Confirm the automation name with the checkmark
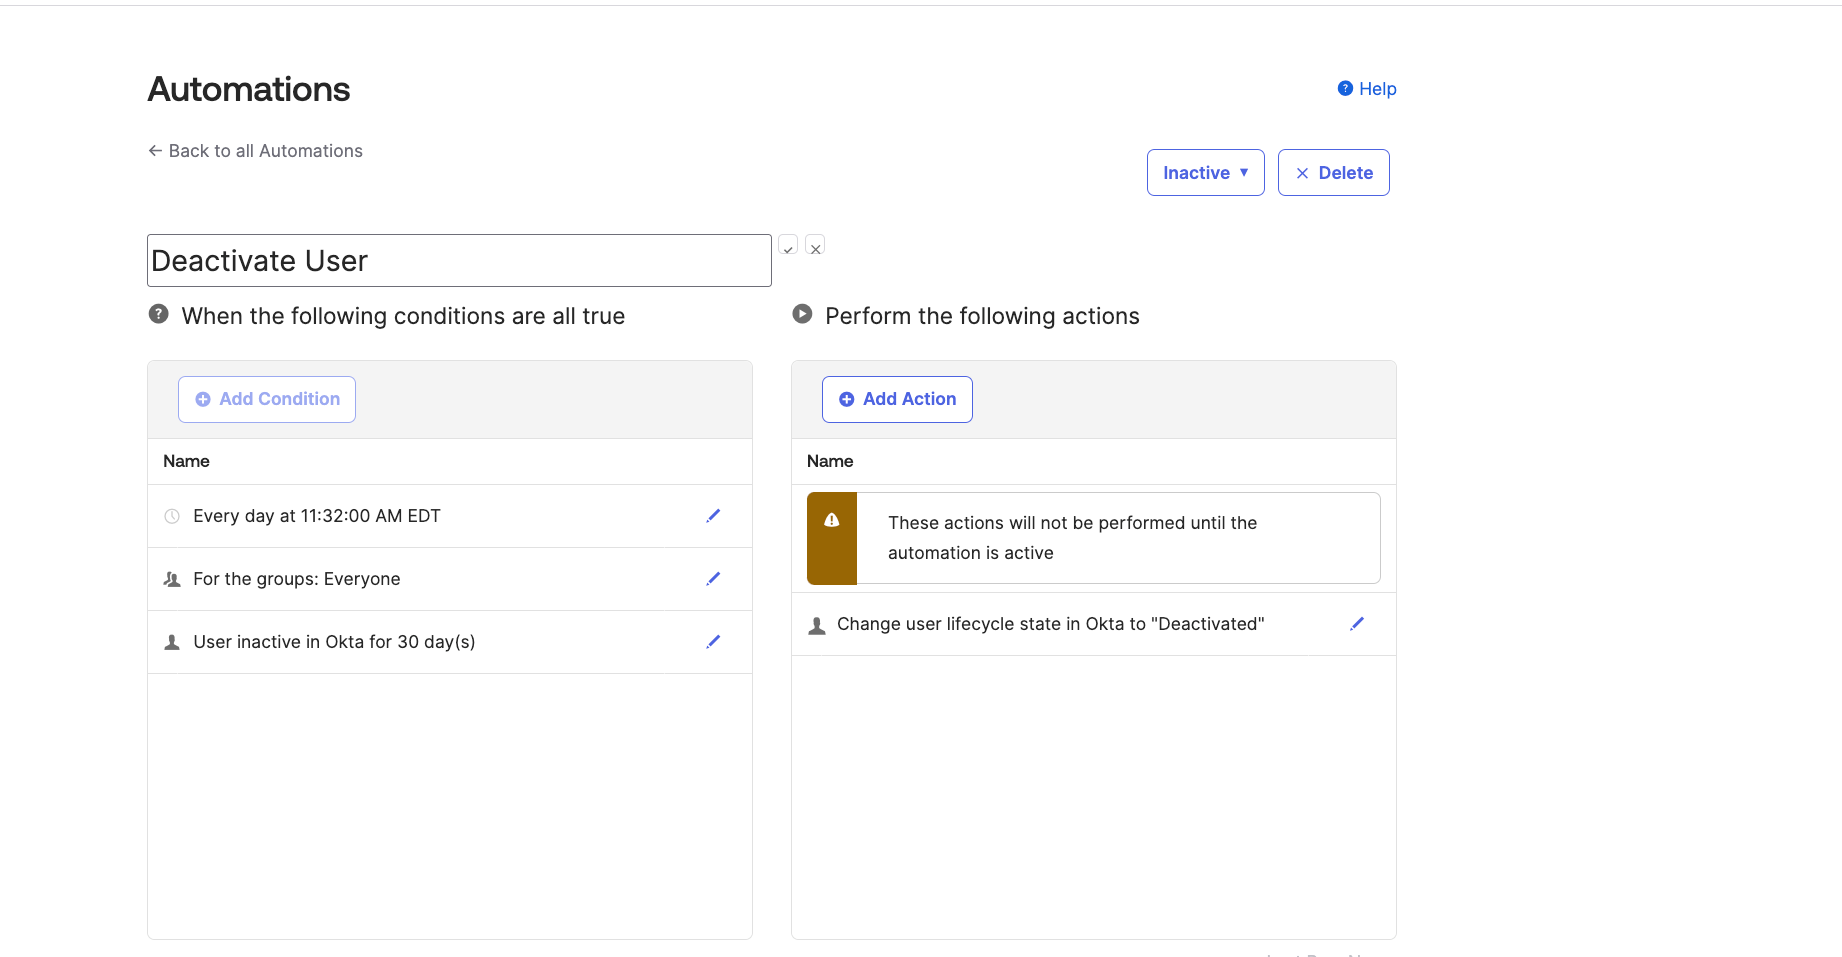 pyautogui.click(x=788, y=246)
